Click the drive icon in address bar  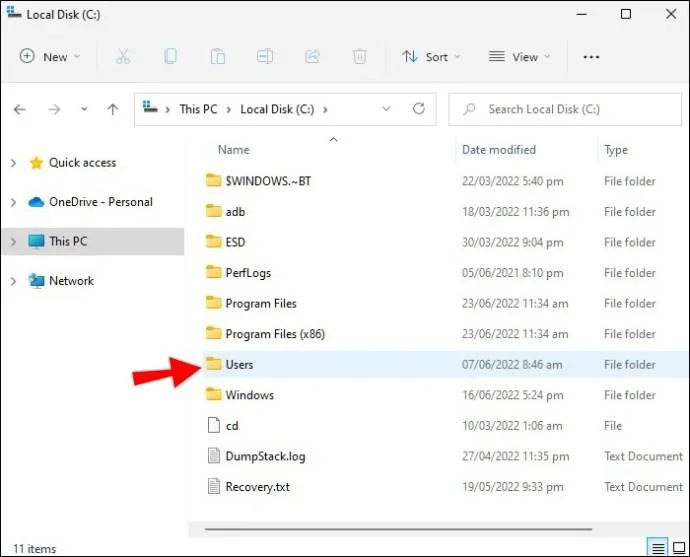150,107
